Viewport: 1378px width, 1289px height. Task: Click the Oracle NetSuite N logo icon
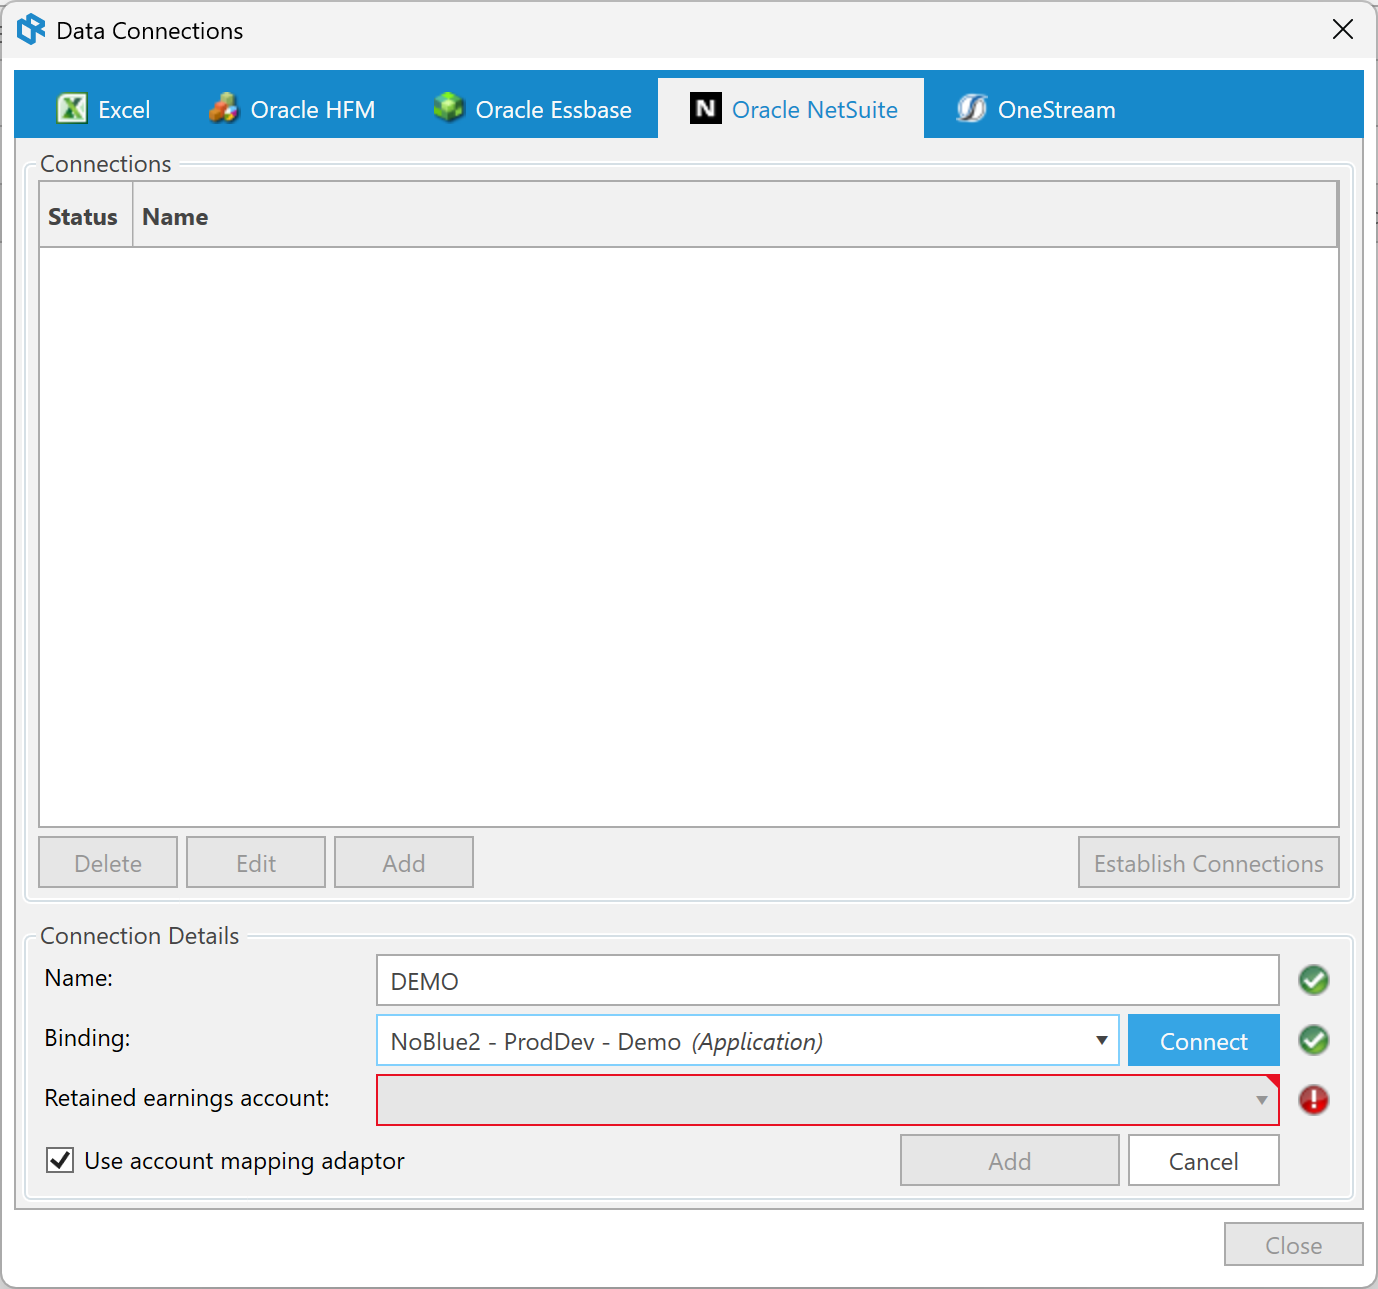tap(706, 108)
